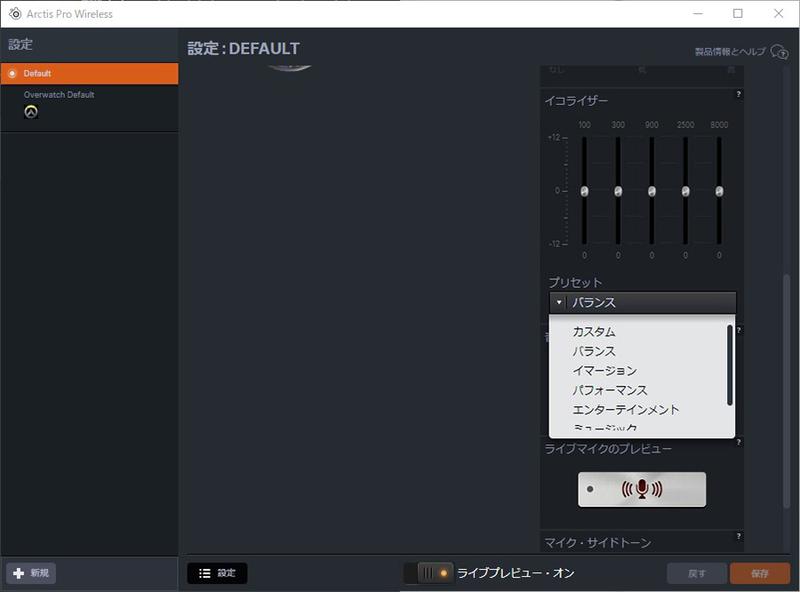Click the red microphone live preview icon
Image resolution: width=800 pixels, height=592 pixels.
(641, 489)
